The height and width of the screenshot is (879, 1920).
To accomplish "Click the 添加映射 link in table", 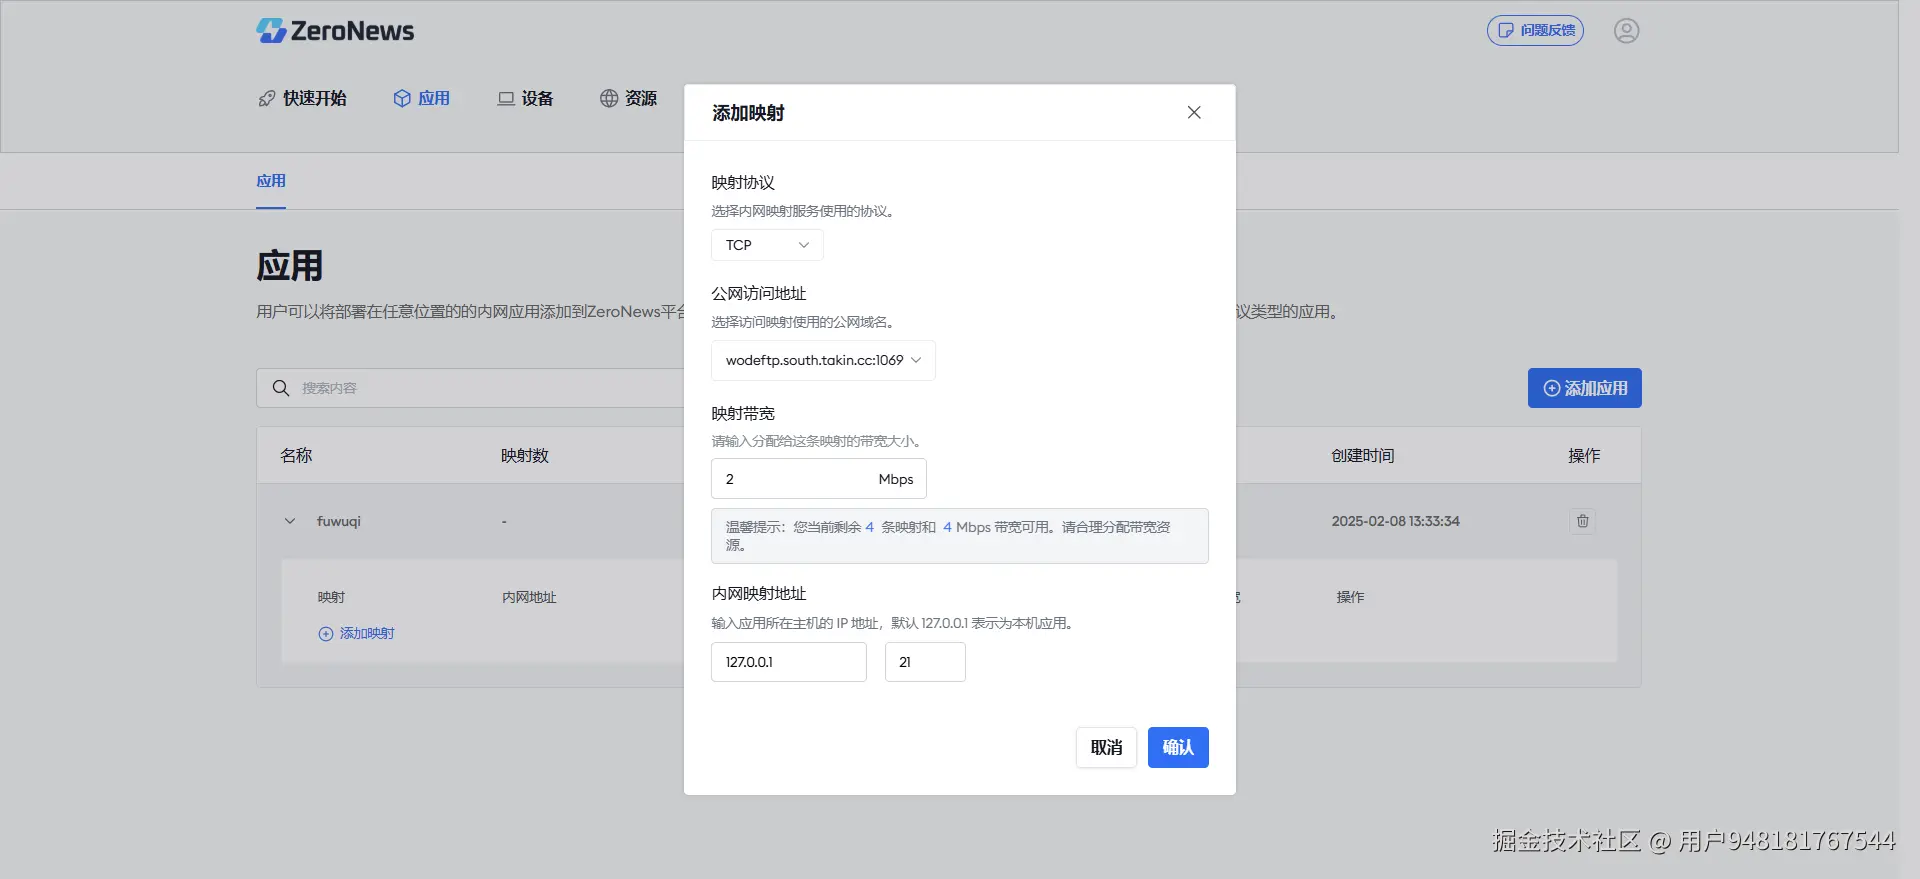I will [x=357, y=633].
